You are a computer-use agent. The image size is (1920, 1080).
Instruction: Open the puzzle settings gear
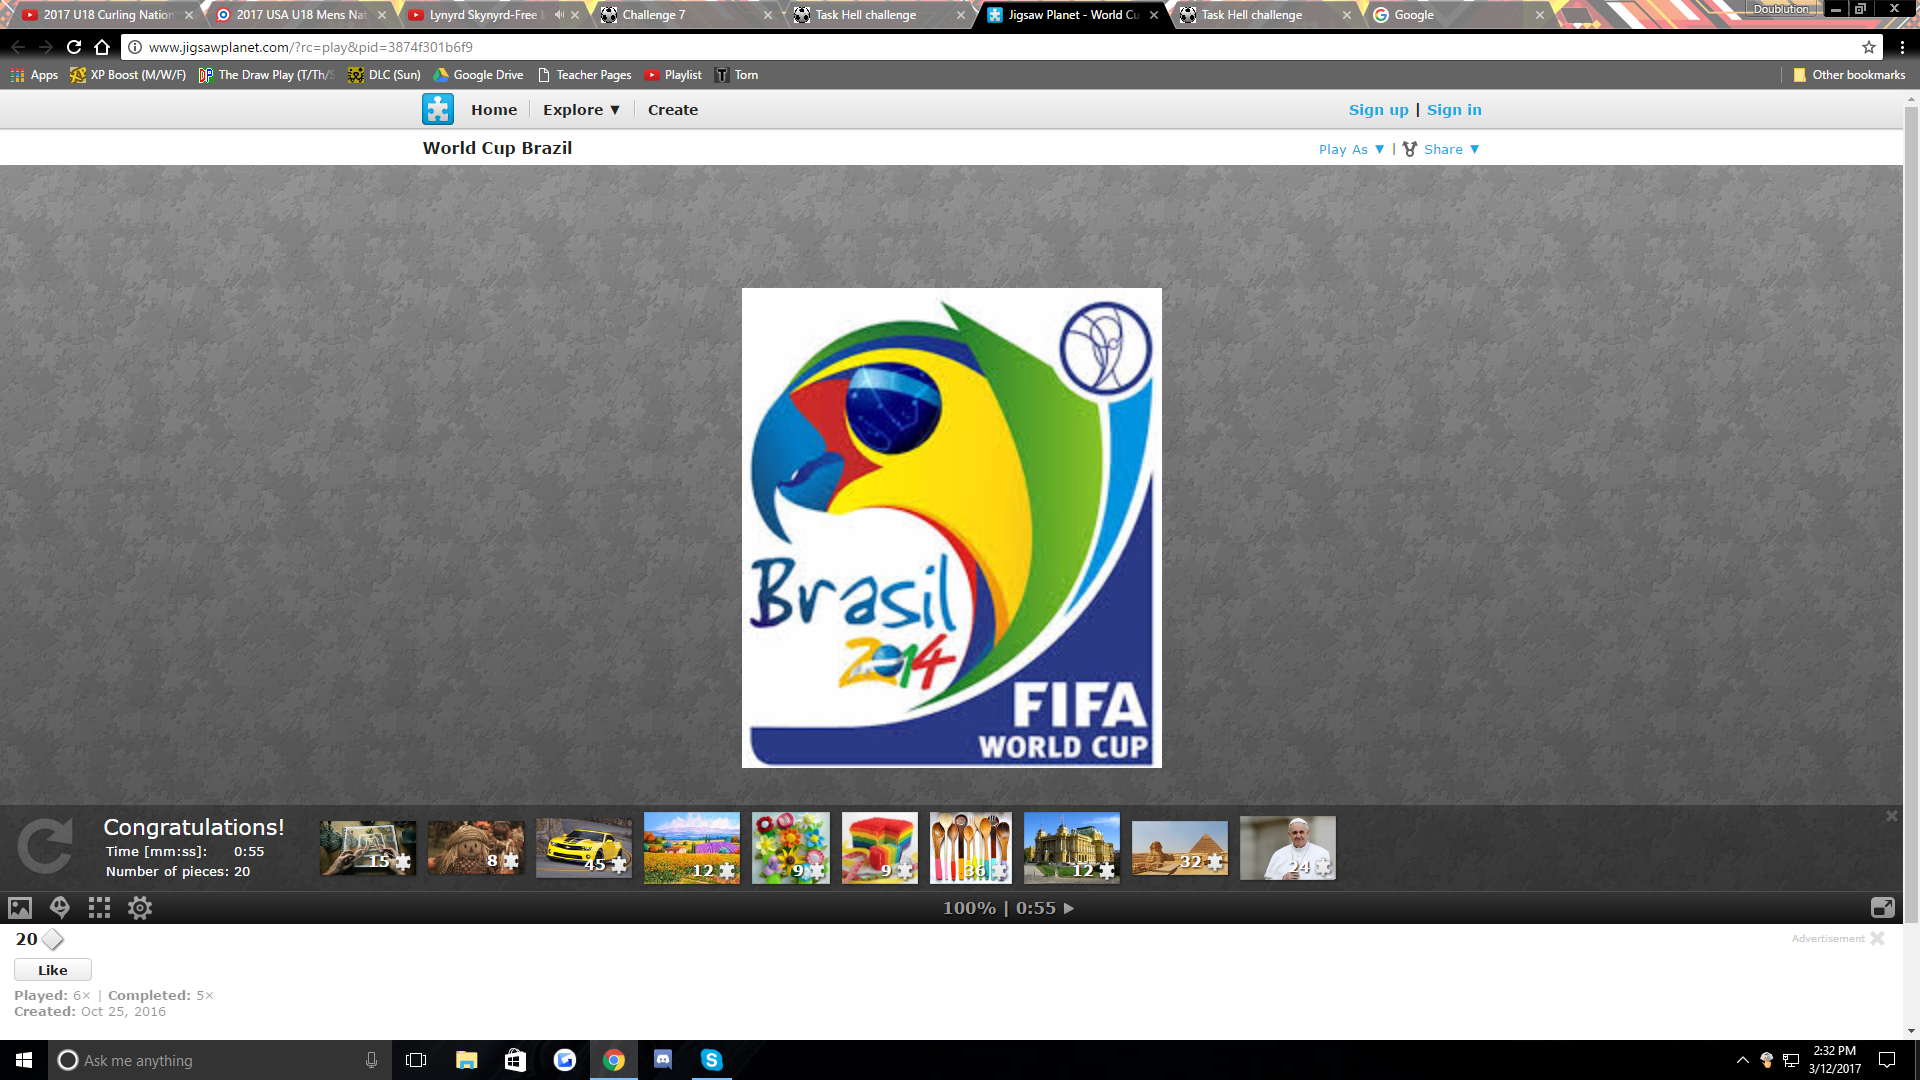click(x=140, y=908)
